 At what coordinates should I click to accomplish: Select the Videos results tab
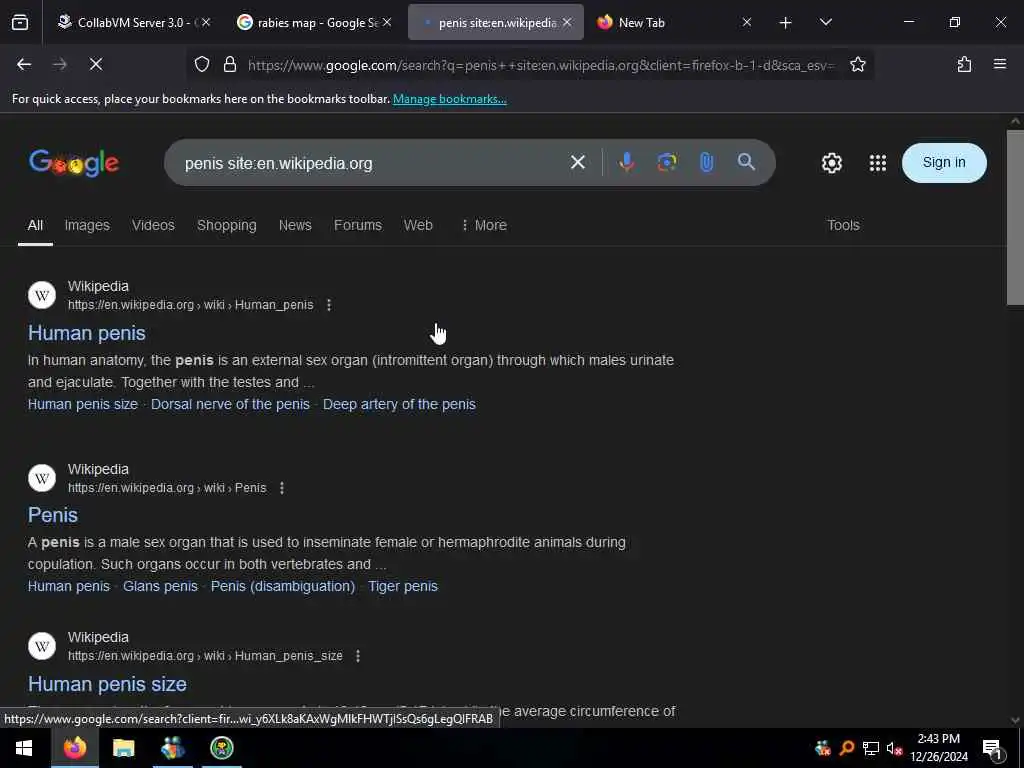pyautogui.click(x=153, y=225)
